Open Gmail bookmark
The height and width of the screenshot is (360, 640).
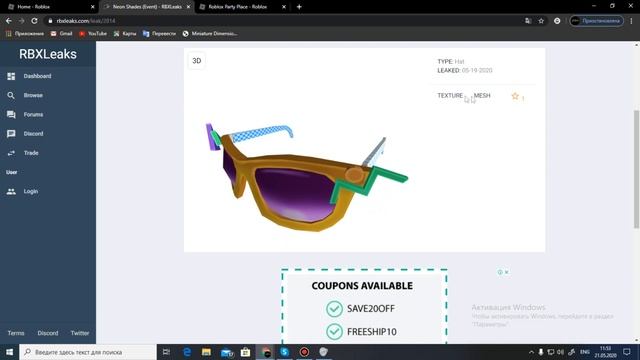click(61, 33)
